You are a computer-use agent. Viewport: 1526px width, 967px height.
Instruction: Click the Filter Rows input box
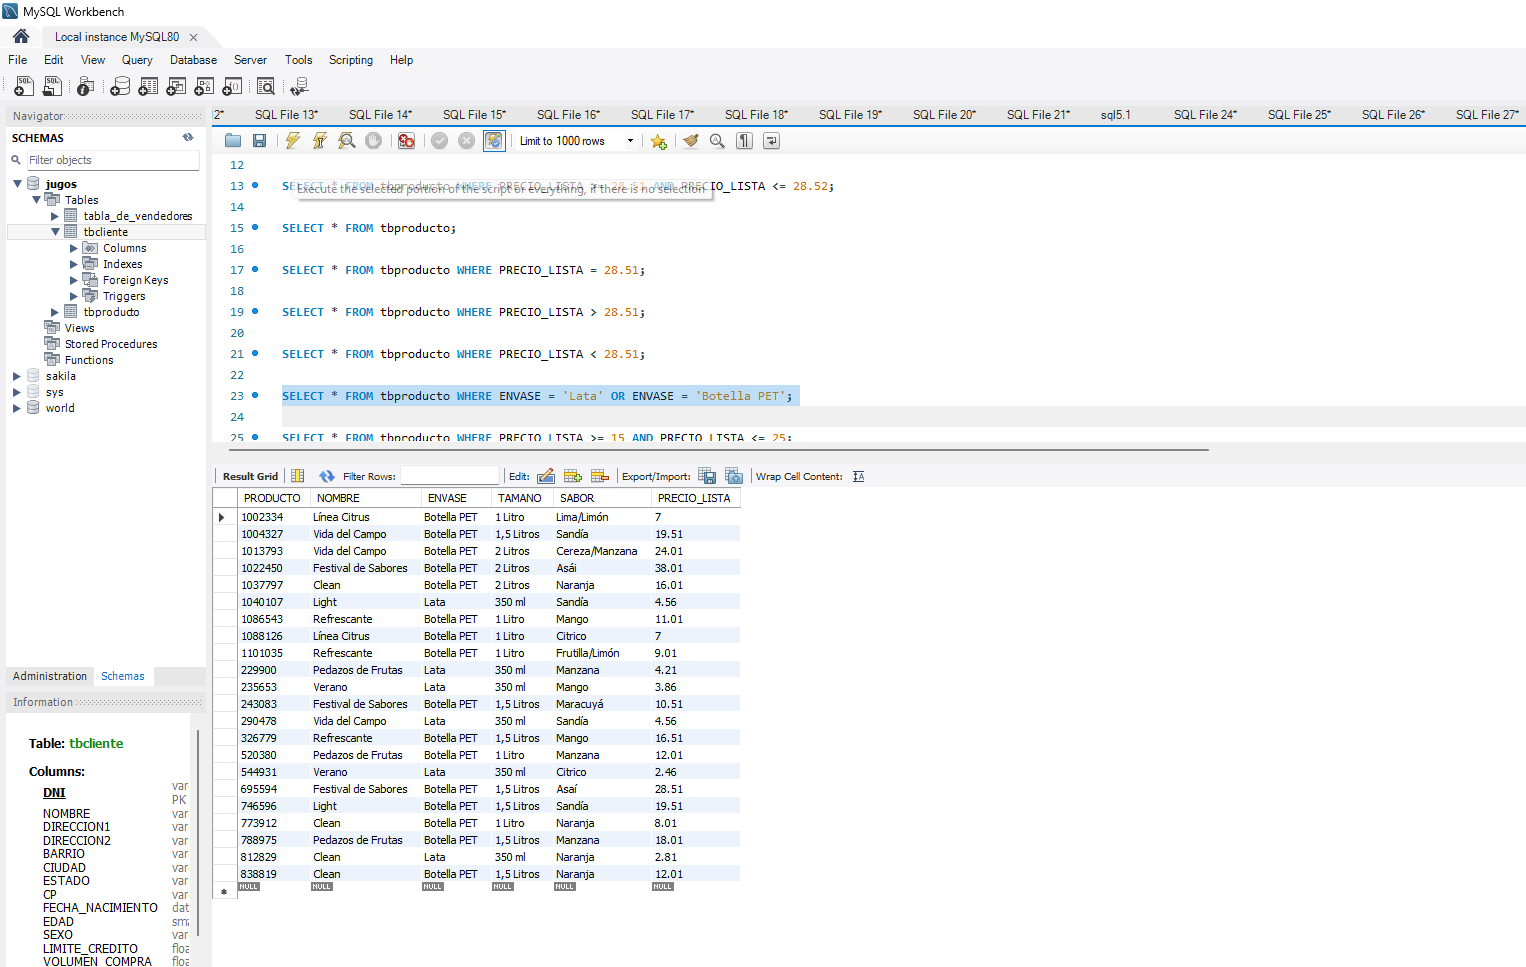point(449,476)
